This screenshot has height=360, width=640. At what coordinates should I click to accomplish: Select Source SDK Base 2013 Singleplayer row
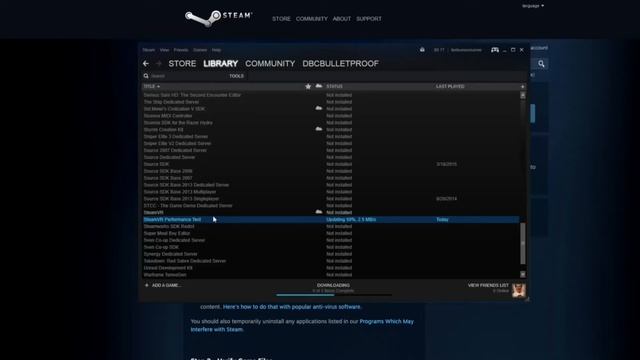tap(331, 199)
